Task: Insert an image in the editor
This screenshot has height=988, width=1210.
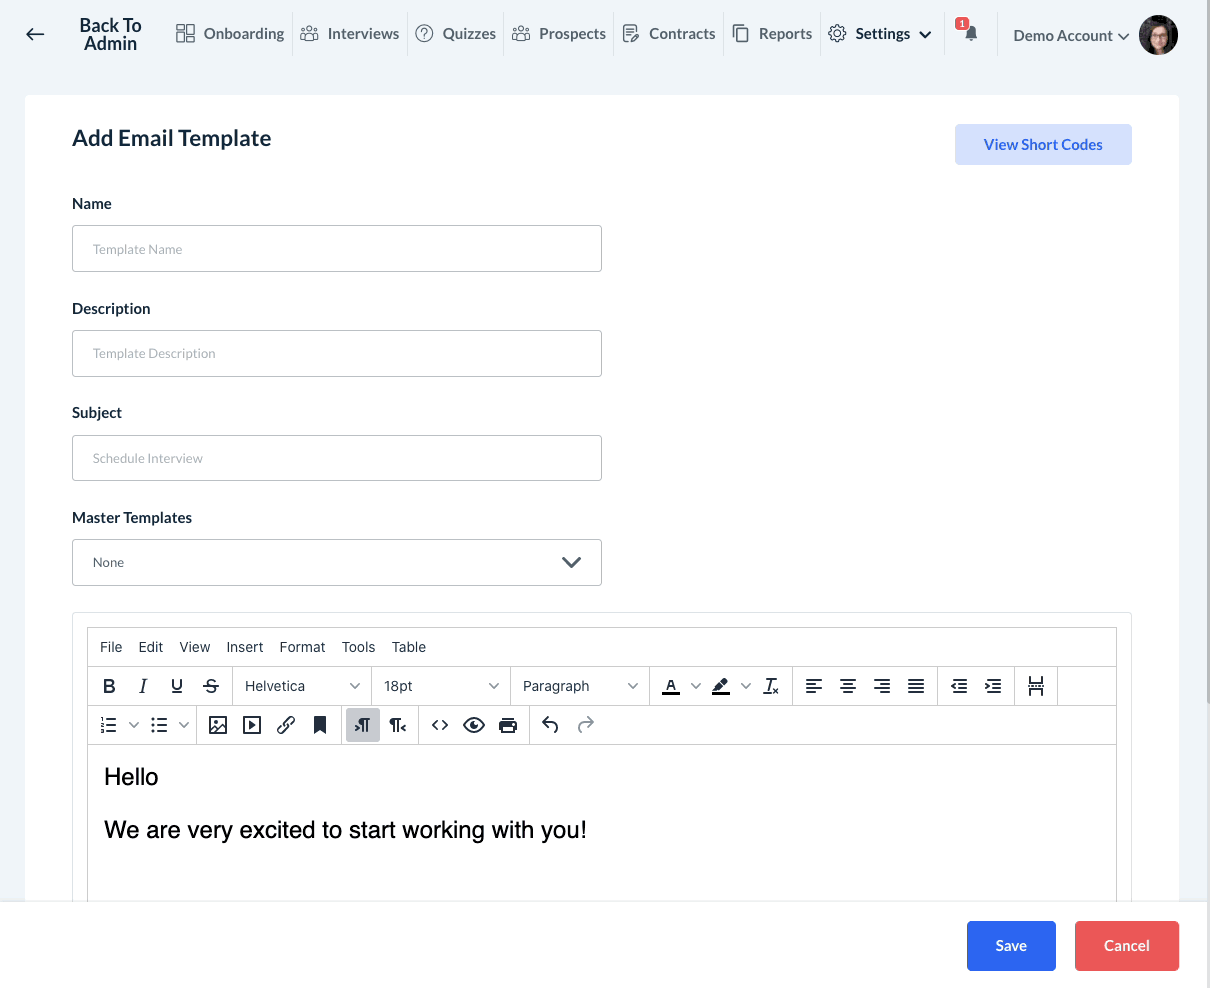Action: coord(218,725)
